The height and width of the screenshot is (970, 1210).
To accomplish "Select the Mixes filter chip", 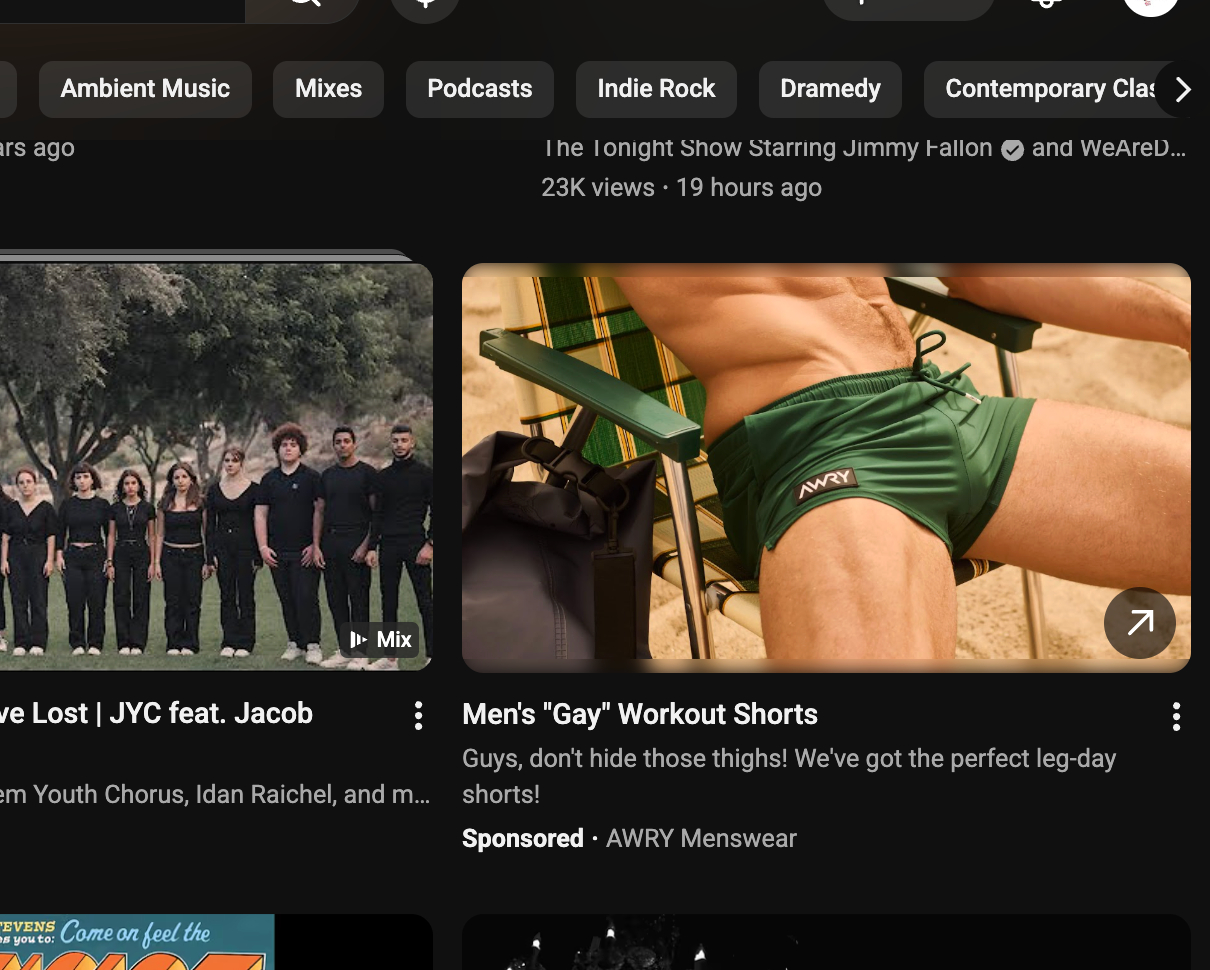I will [x=328, y=89].
